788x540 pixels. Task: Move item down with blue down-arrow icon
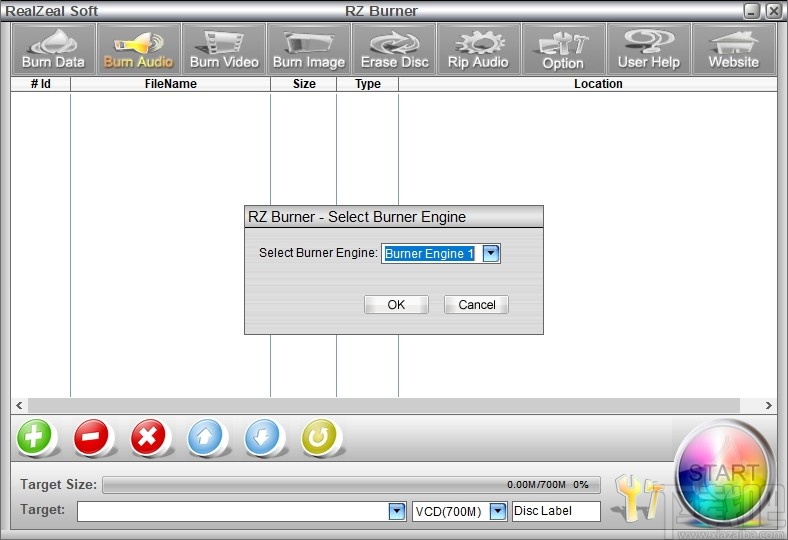tap(262, 437)
